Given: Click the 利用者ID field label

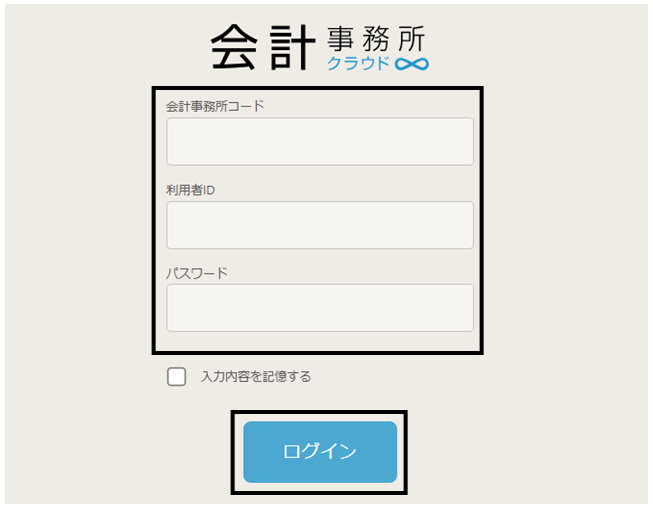Looking at the screenshot, I should 190,190.
